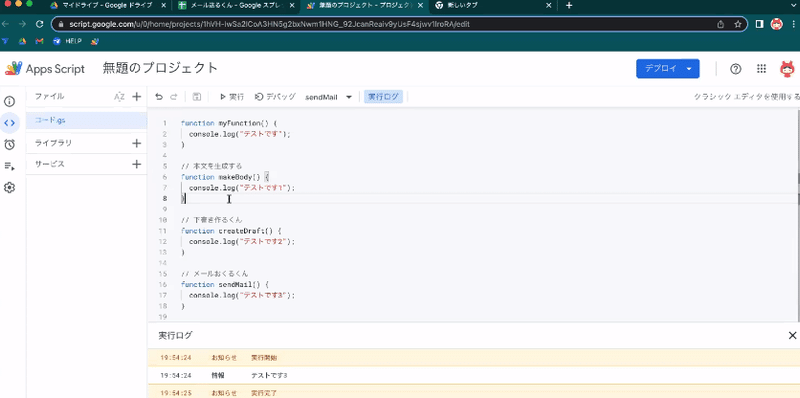
Task: Click the サービス section label
Action: pyautogui.click(x=49, y=164)
